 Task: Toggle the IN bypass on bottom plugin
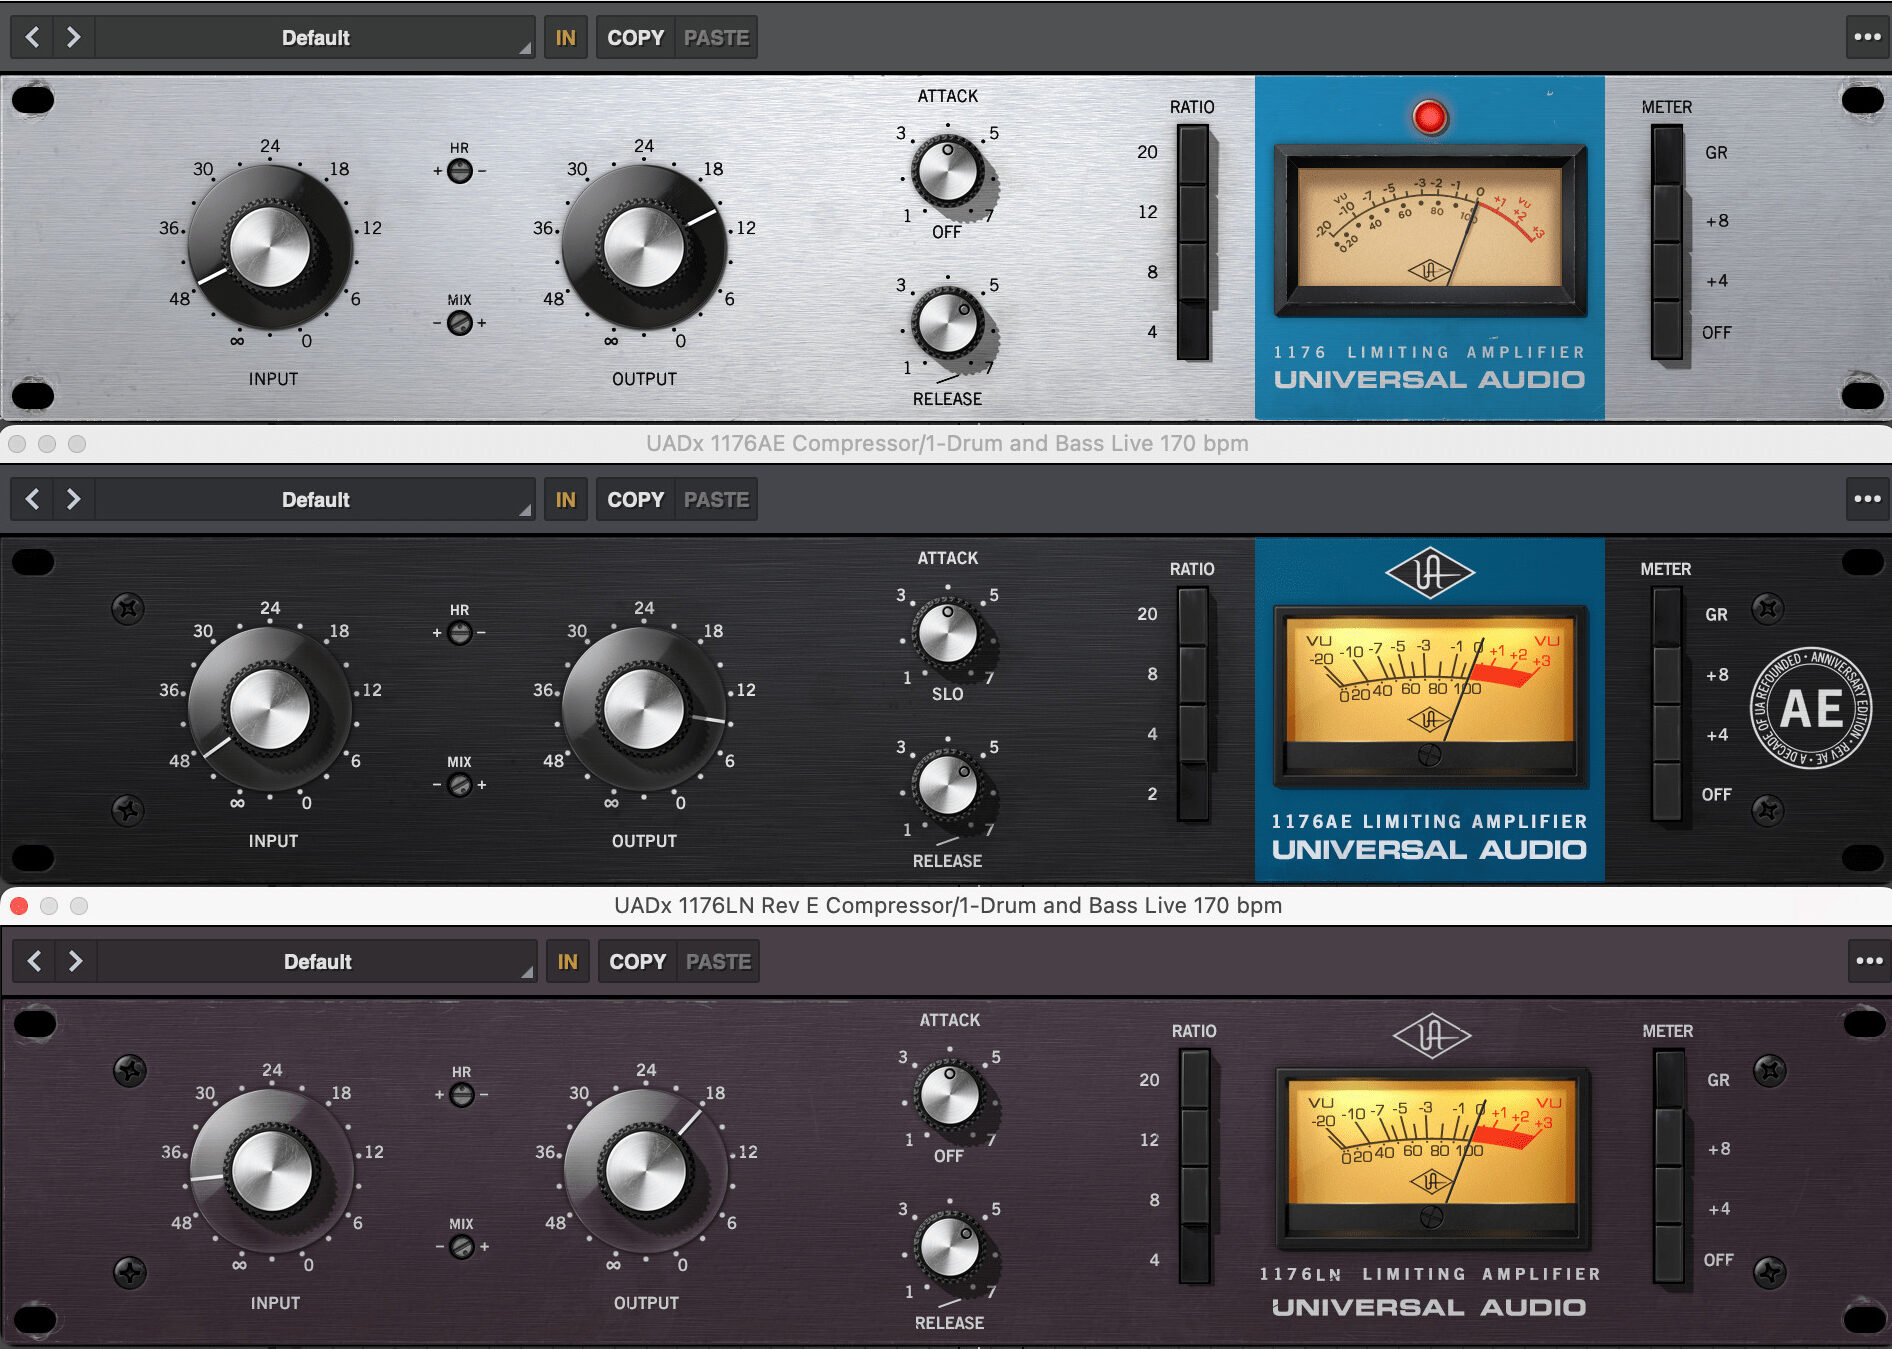pyautogui.click(x=567, y=961)
